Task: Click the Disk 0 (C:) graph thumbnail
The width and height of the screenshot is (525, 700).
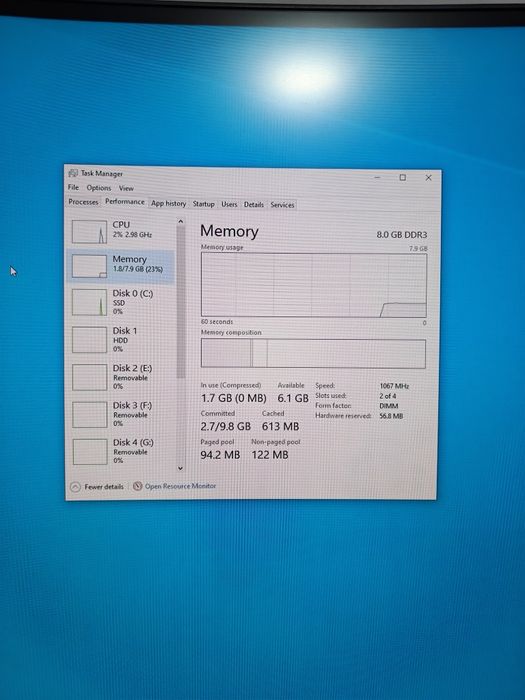Action: pyautogui.click(x=89, y=302)
